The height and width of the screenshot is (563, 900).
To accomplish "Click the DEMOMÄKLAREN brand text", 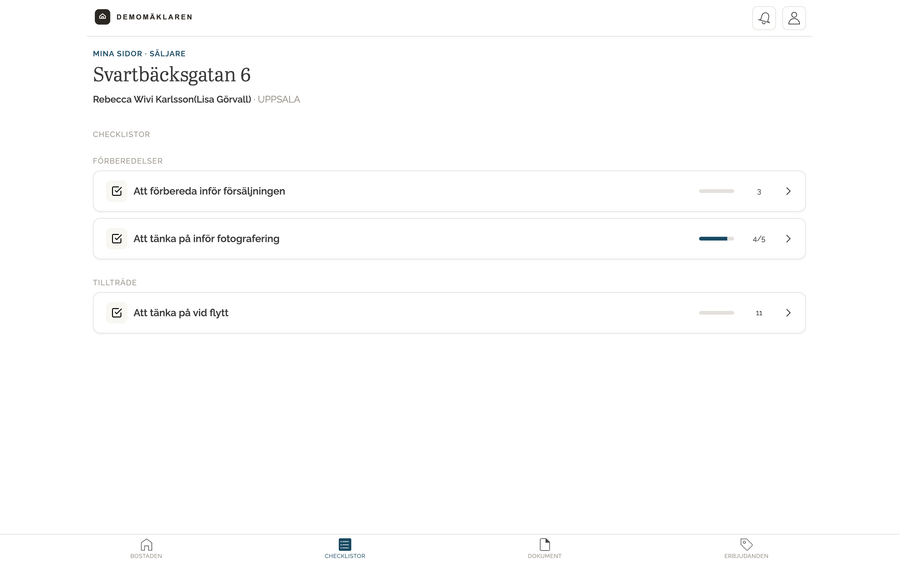I will tap(154, 17).
